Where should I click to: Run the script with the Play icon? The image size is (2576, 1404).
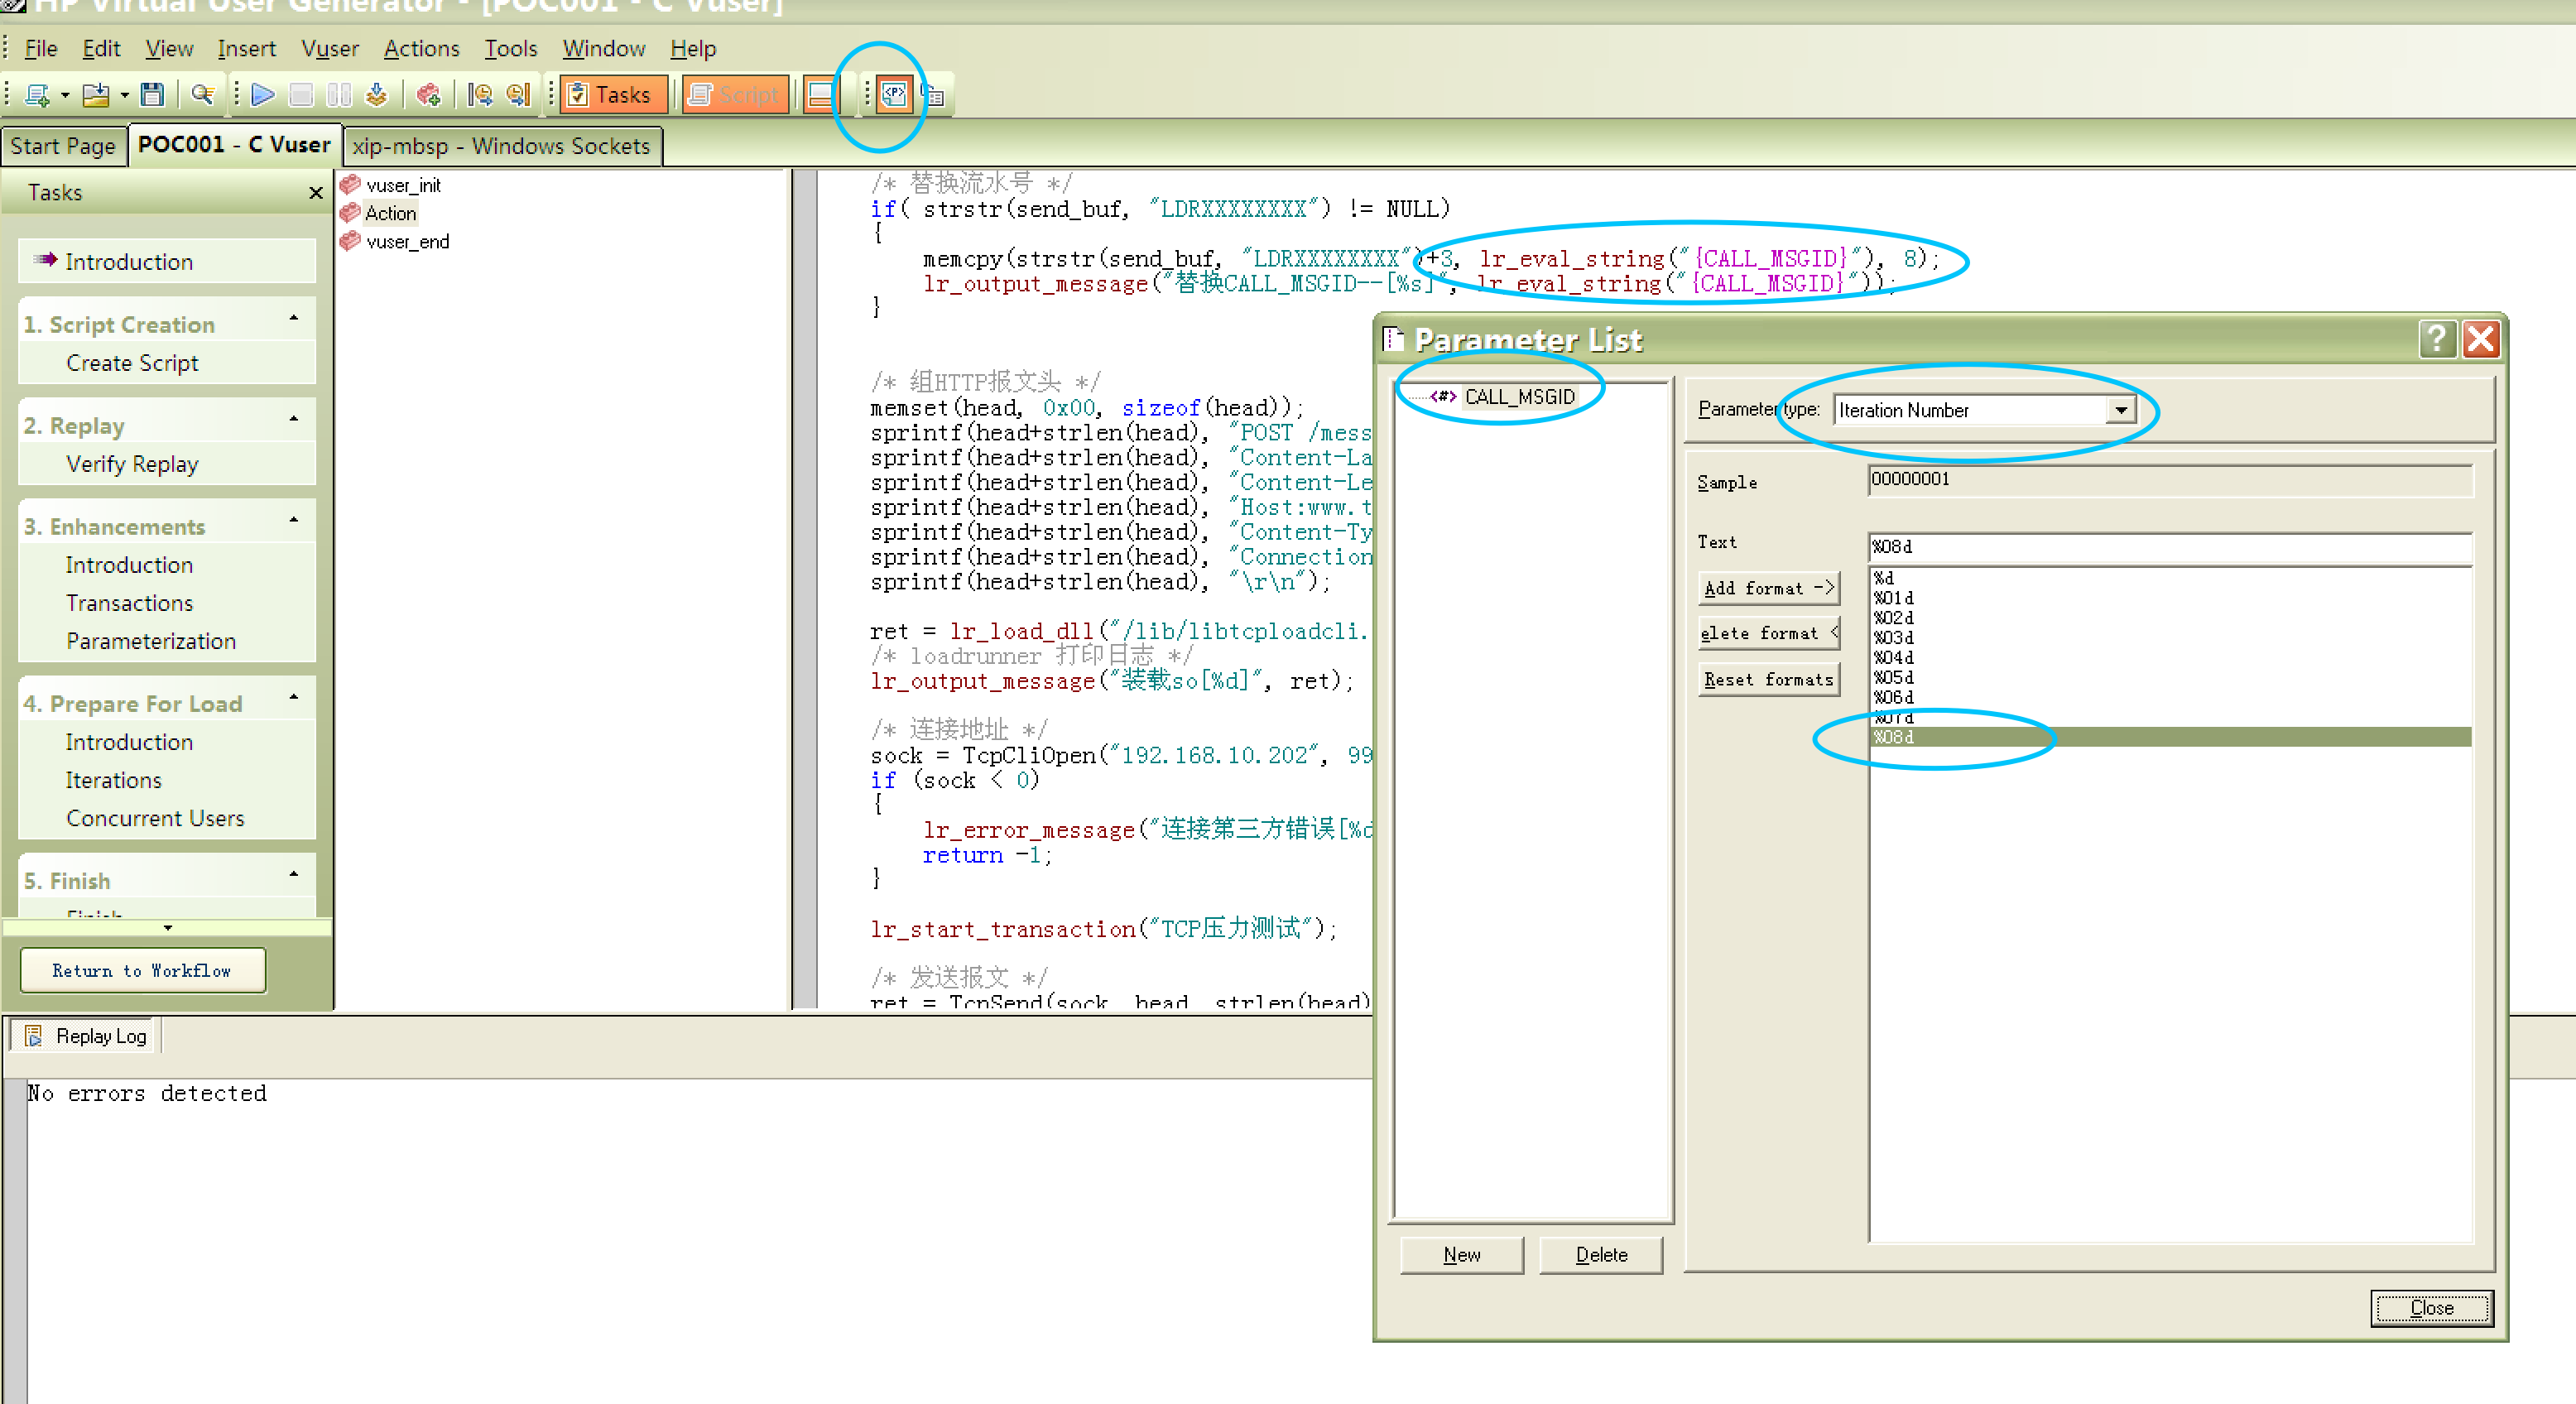(x=263, y=95)
